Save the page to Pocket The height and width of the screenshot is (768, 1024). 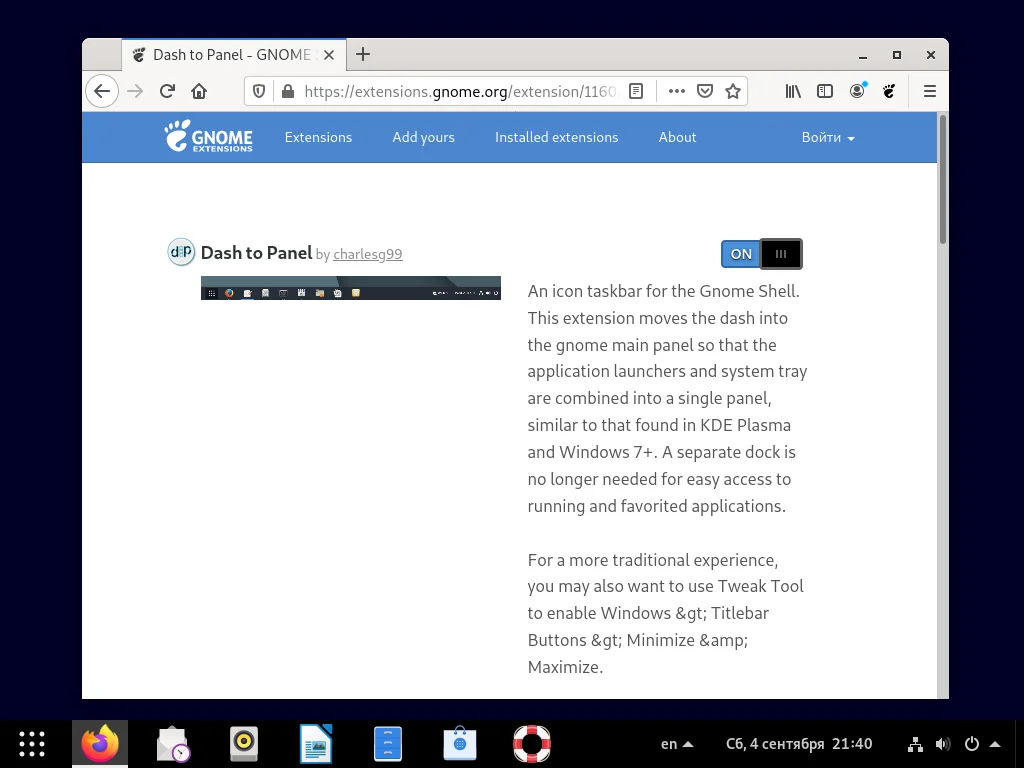[705, 91]
